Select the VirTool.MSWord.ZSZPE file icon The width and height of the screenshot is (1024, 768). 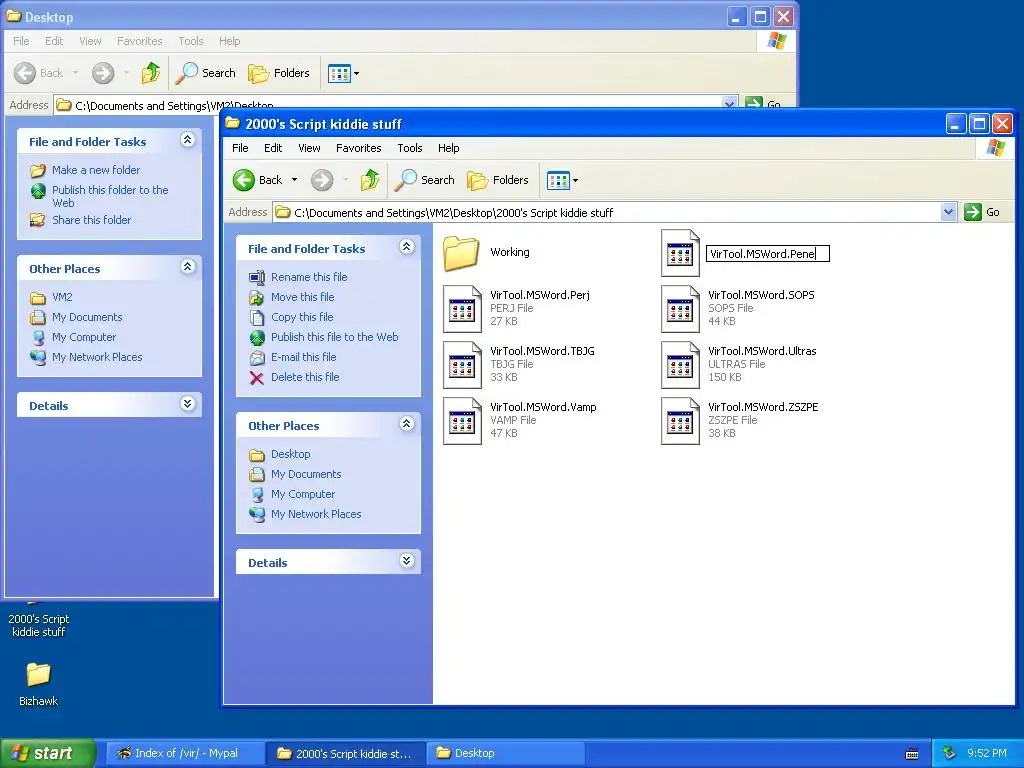pos(680,421)
